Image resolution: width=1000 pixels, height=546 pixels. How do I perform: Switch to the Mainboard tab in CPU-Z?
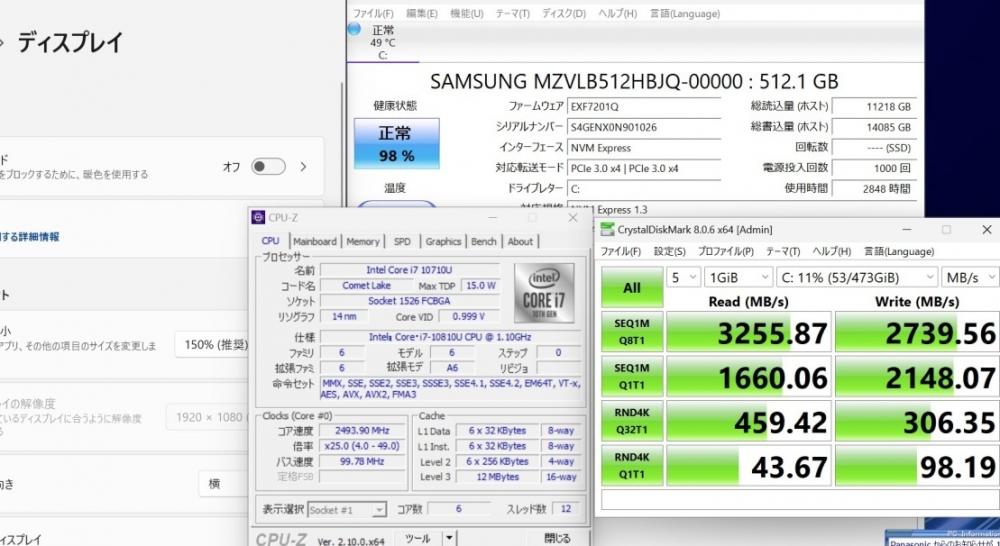(x=314, y=242)
